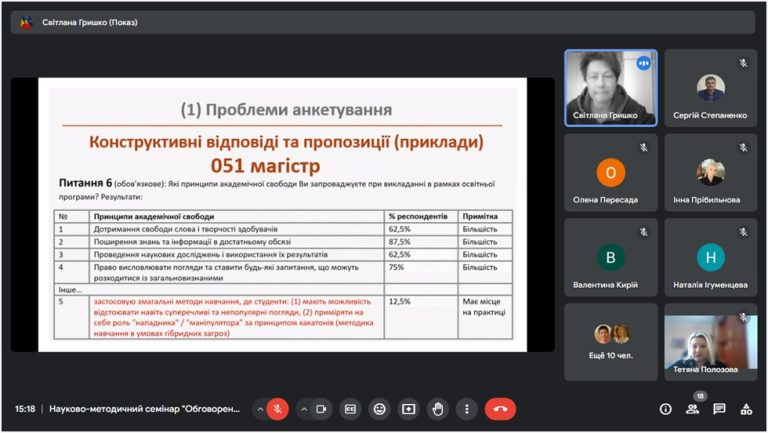The height and width of the screenshot is (433, 768).
Task: Click the speaking indicator on Світлана Гришко tile
Action: point(643,63)
